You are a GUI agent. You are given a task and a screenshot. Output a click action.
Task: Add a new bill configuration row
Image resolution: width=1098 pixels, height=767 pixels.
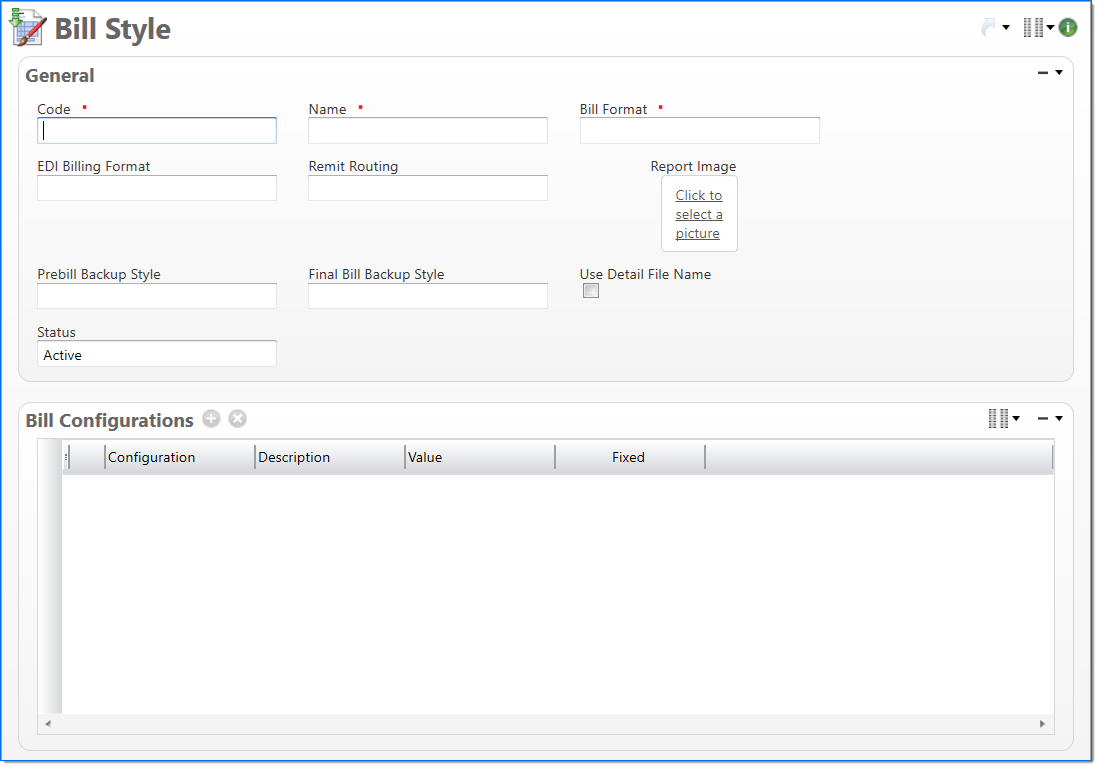coord(211,419)
